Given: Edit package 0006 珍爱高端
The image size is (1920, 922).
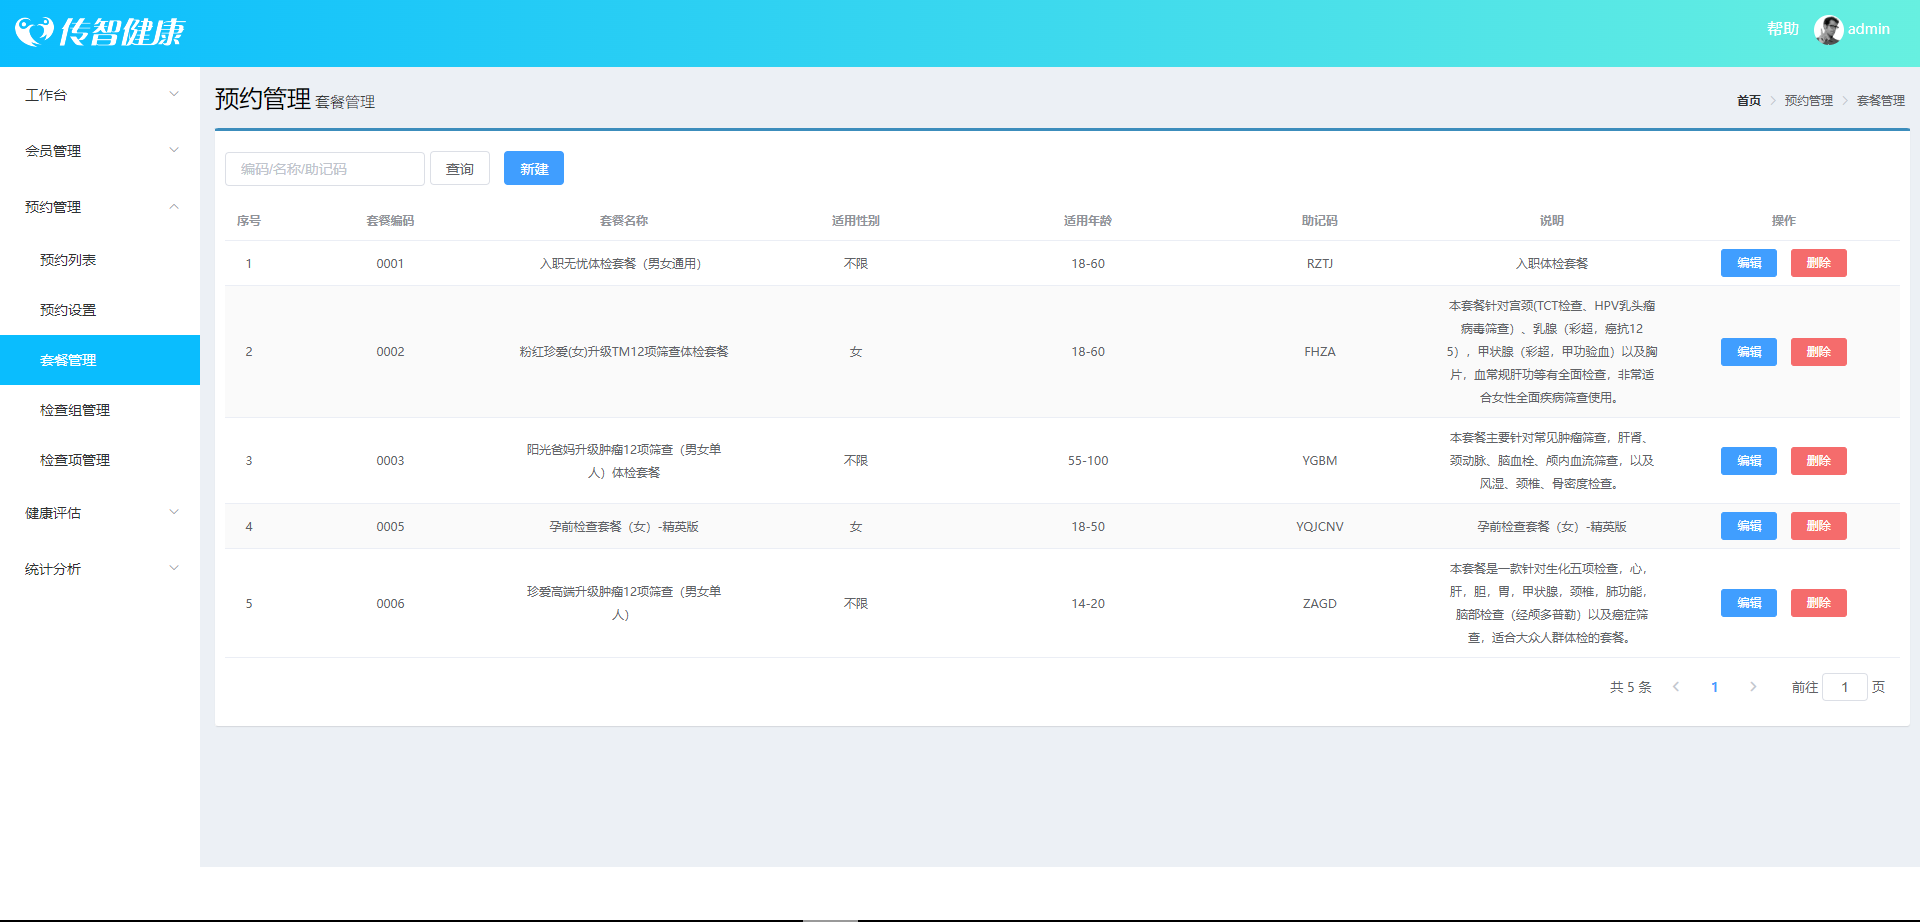Looking at the screenshot, I should click(1749, 603).
